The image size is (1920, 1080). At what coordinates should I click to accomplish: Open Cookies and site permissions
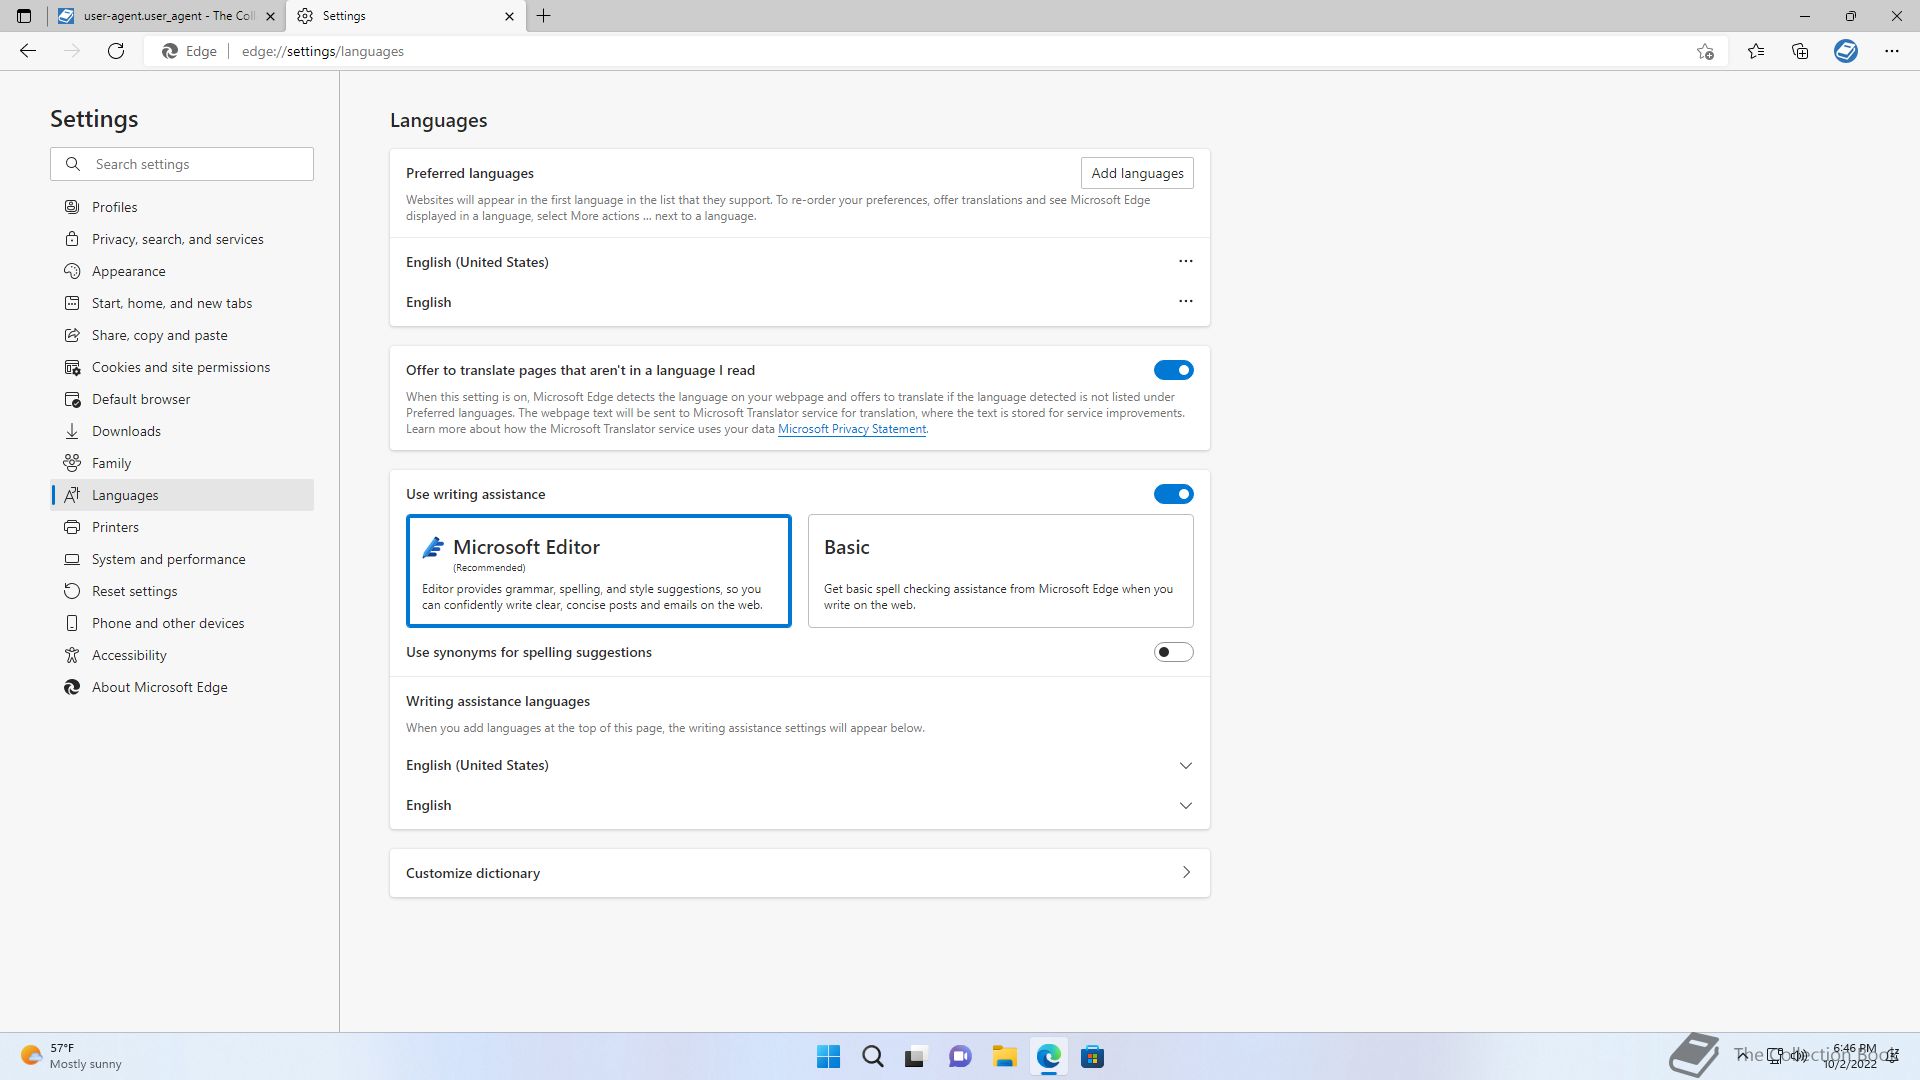(182, 367)
